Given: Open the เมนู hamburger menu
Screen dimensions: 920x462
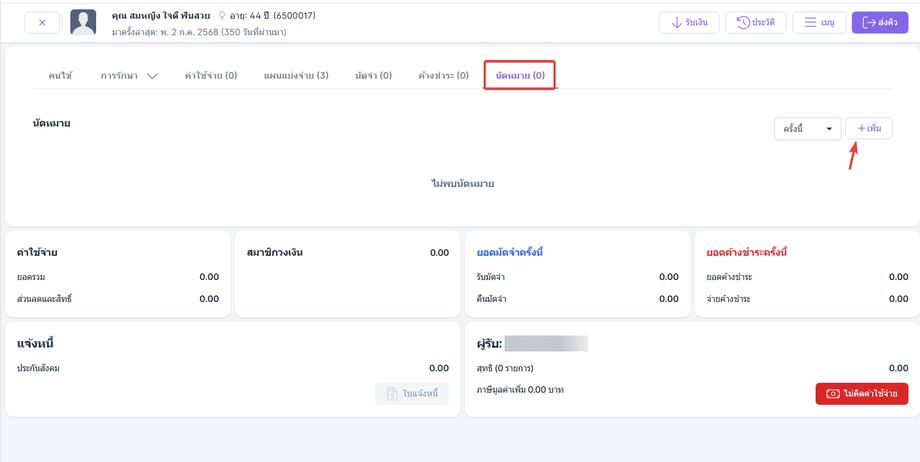Looking at the screenshot, I should [819, 23].
